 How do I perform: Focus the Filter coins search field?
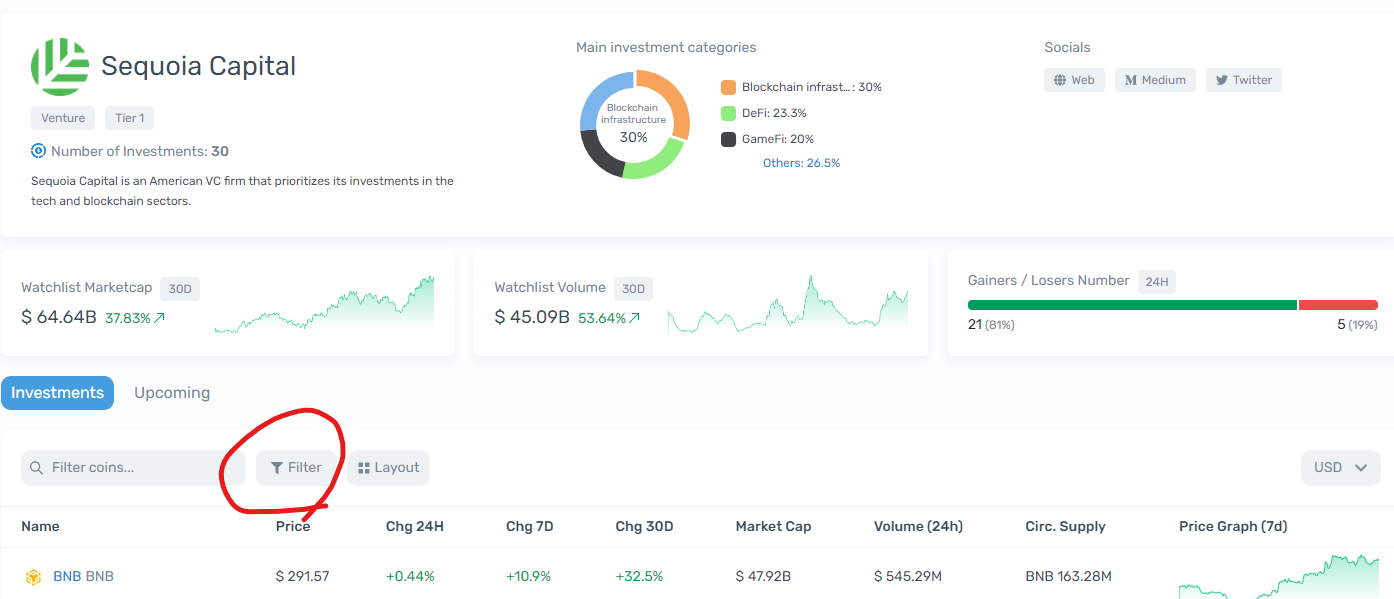(x=133, y=468)
